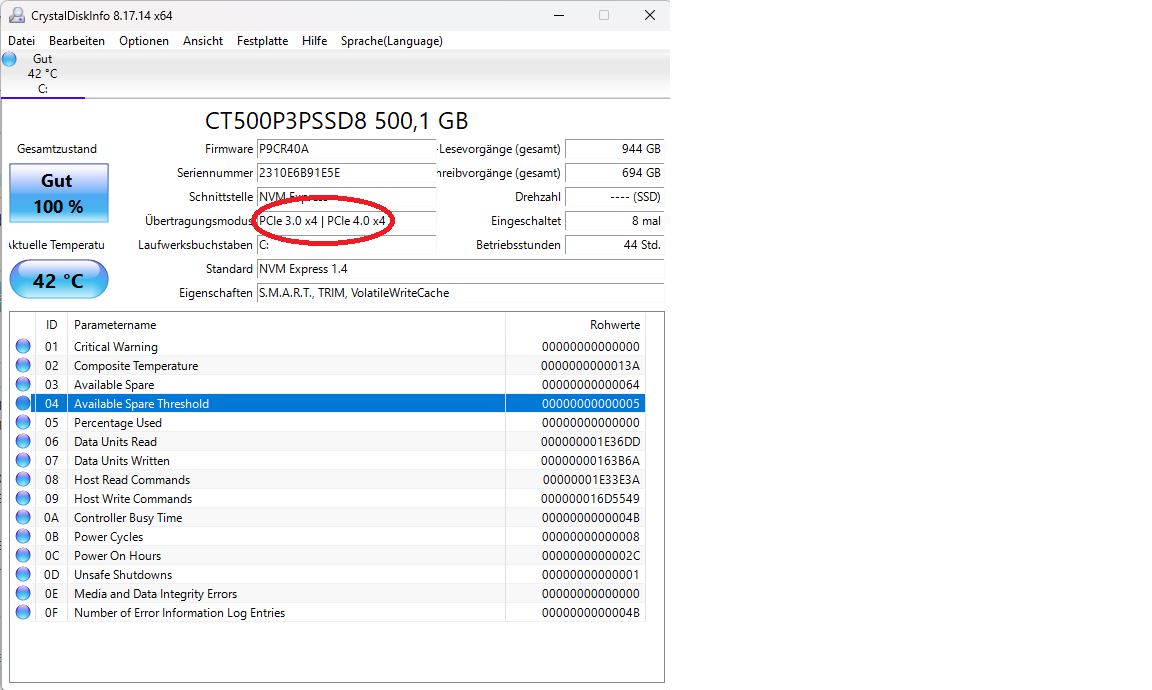Screen dimensions: 1152x690
Task: Select the Power On Hours row text
Action: (118, 556)
